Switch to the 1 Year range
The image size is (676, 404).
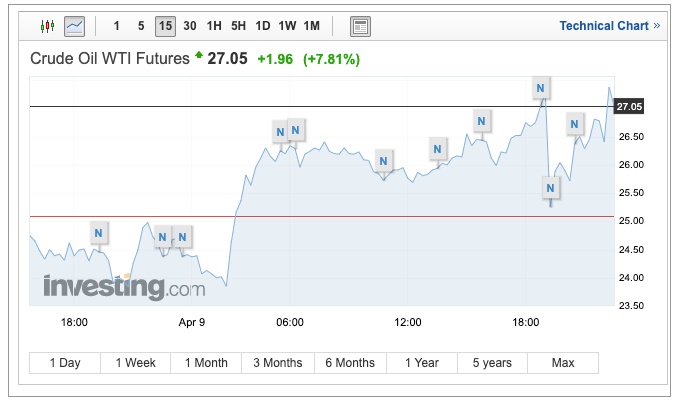420,363
